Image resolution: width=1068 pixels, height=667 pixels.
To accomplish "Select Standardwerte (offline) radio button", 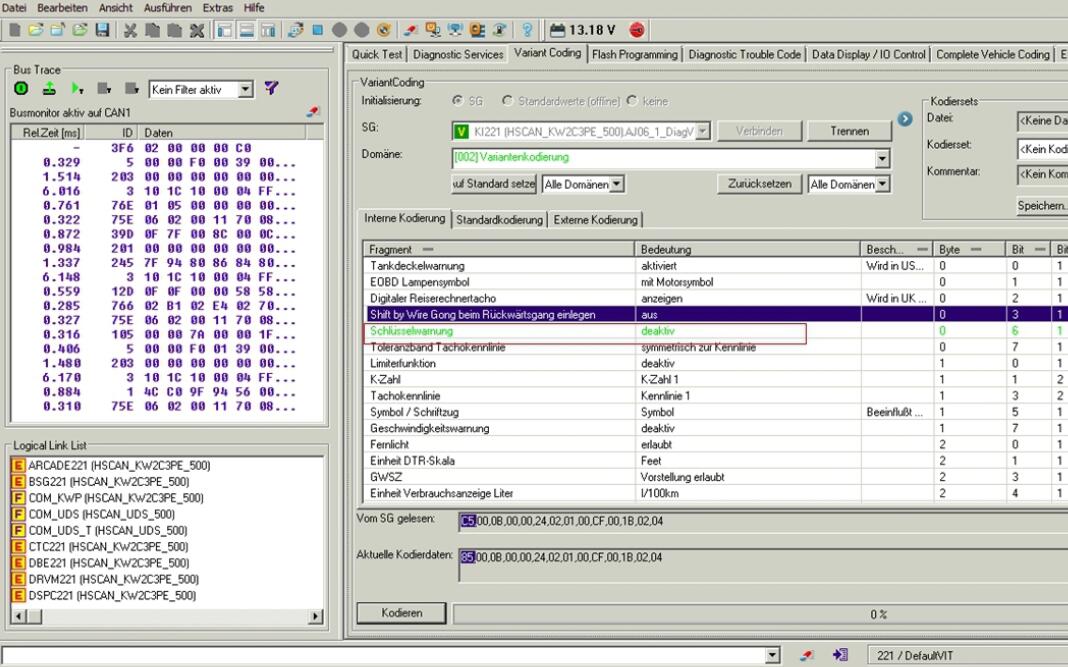I will 507,100.
